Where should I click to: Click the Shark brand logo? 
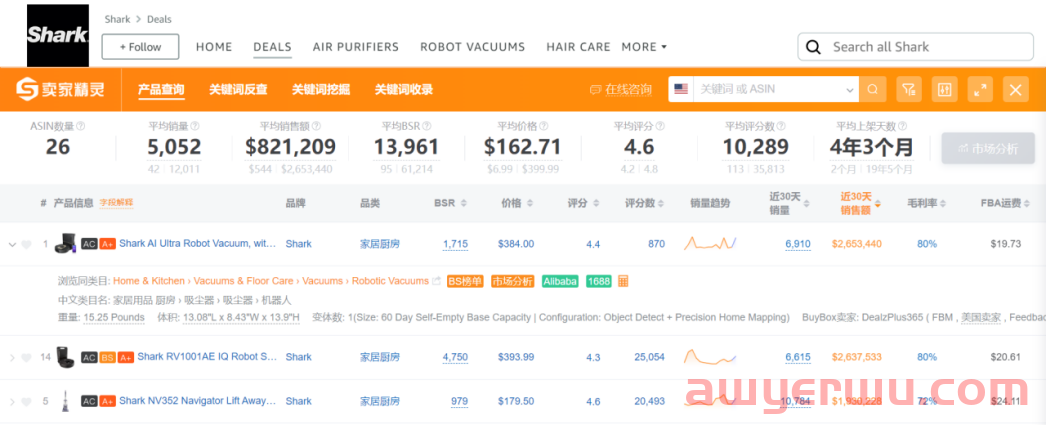57,34
